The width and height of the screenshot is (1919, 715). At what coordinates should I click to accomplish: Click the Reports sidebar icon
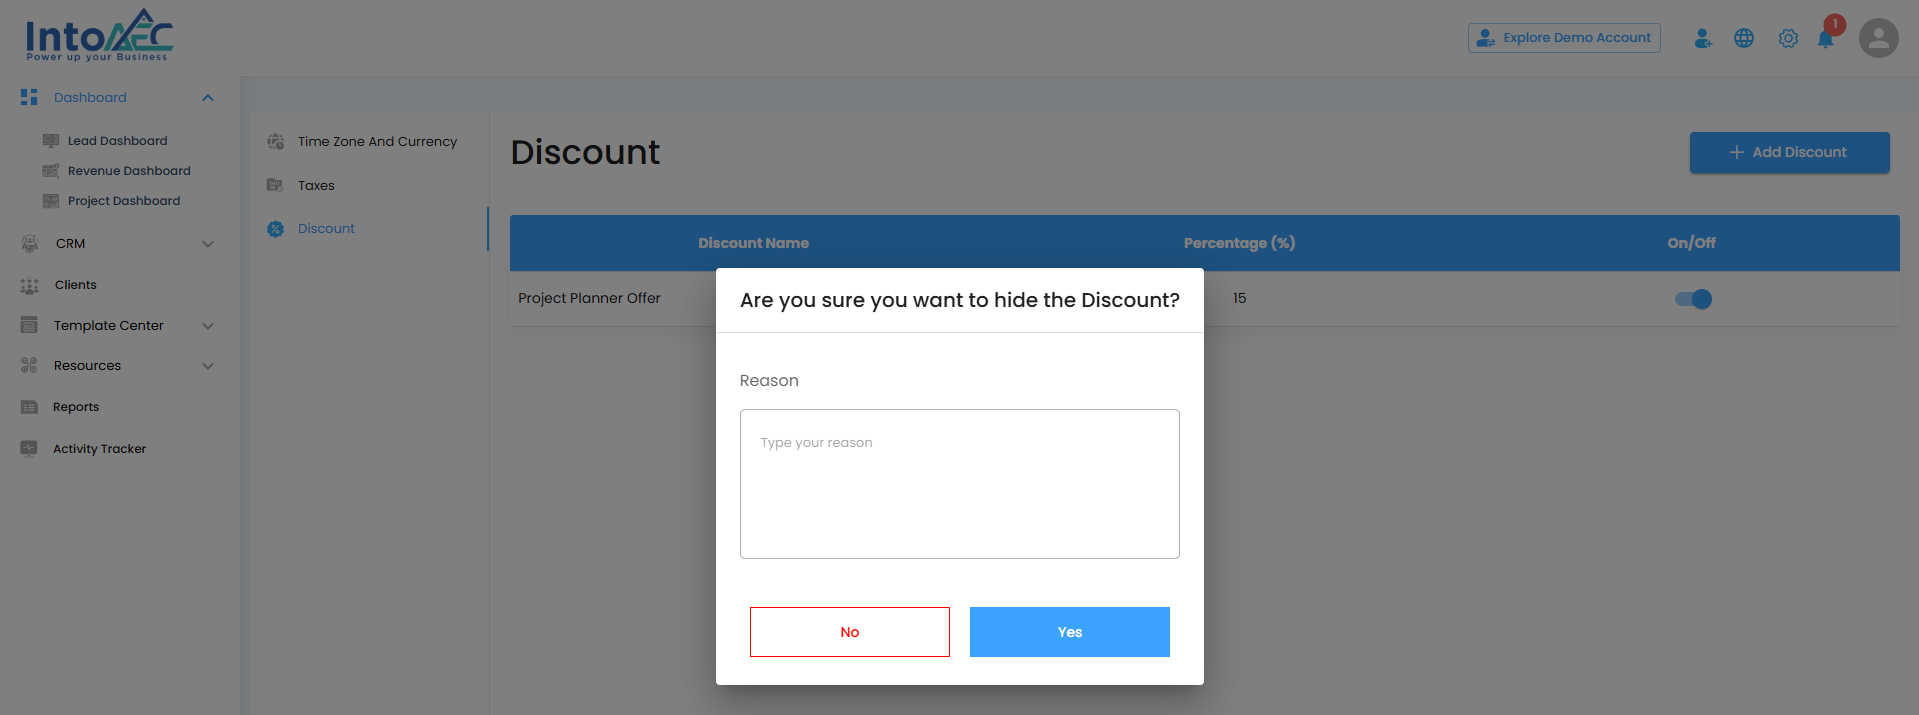29,407
